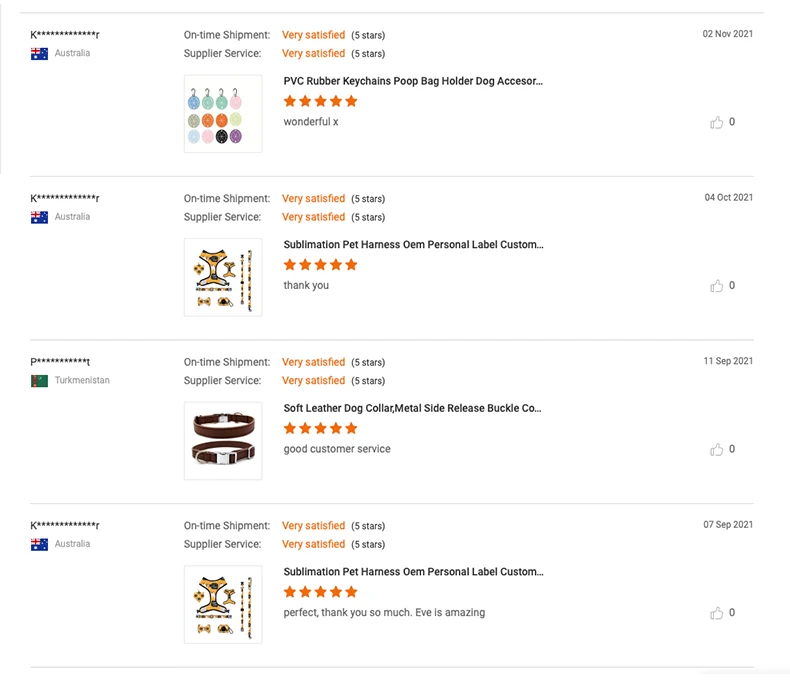Thumbs-up the "Eve is amazing" review
The height and width of the screenshot is (693, 790).
point(716,613)
